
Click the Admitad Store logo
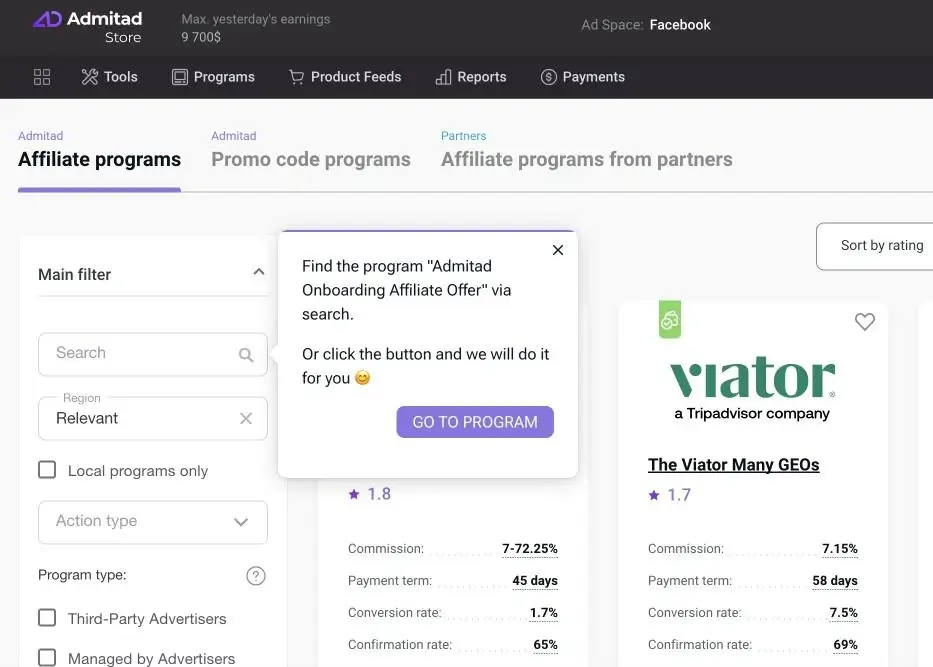tap(87, 27)
